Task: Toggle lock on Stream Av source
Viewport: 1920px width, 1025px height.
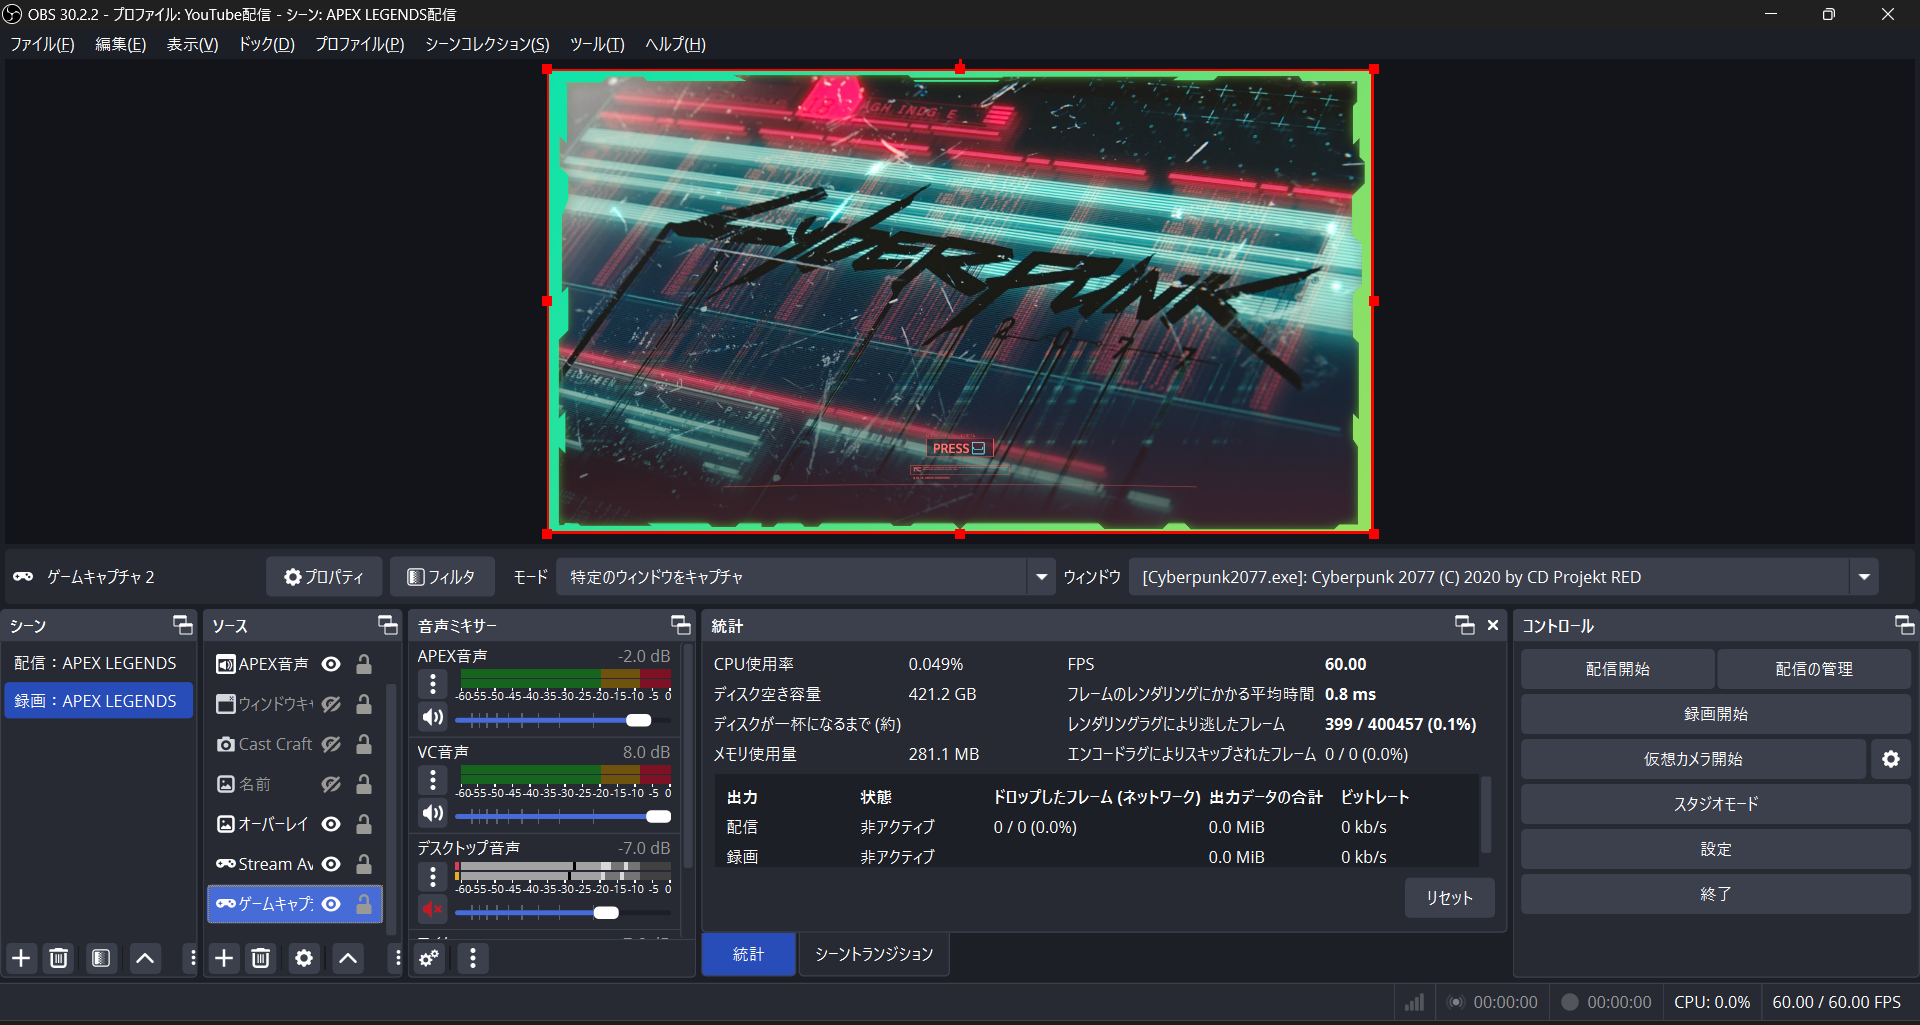Action: pyautogui.click(x=364, y=864)
